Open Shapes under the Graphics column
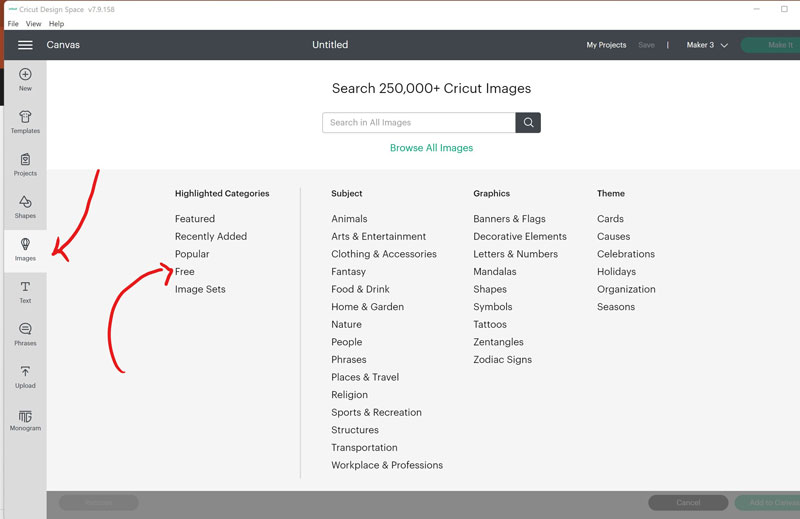This screenshot has height=519, width=800. (x=490, y=289)
